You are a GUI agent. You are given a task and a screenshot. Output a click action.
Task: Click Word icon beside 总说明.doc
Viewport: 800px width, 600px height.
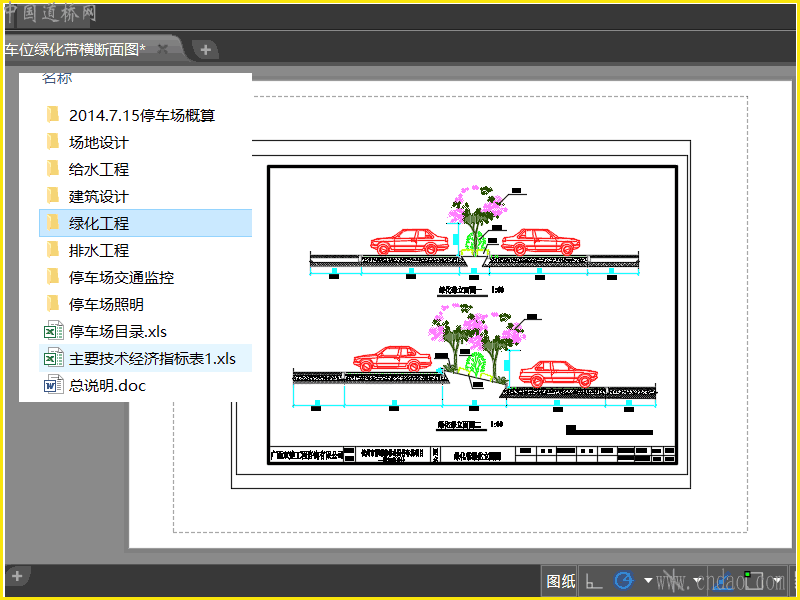point(54,385)
